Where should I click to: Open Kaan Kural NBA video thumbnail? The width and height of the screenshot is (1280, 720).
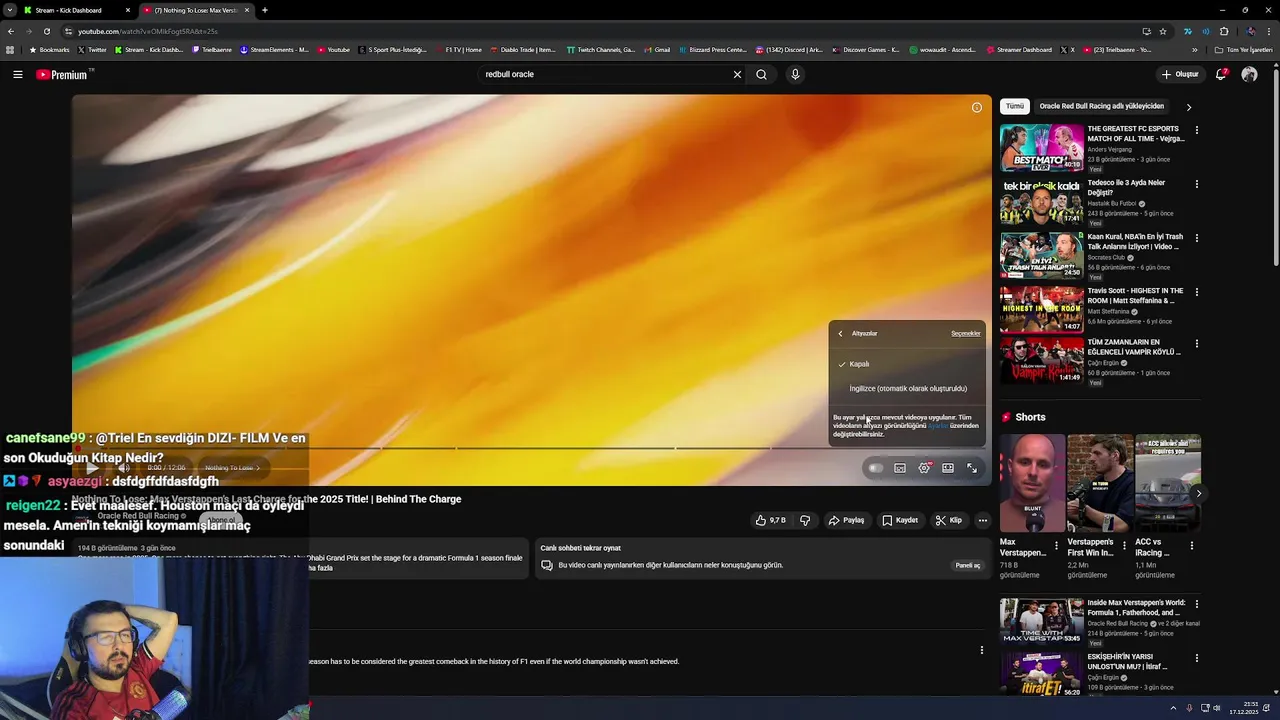[x=1041, y=255]
